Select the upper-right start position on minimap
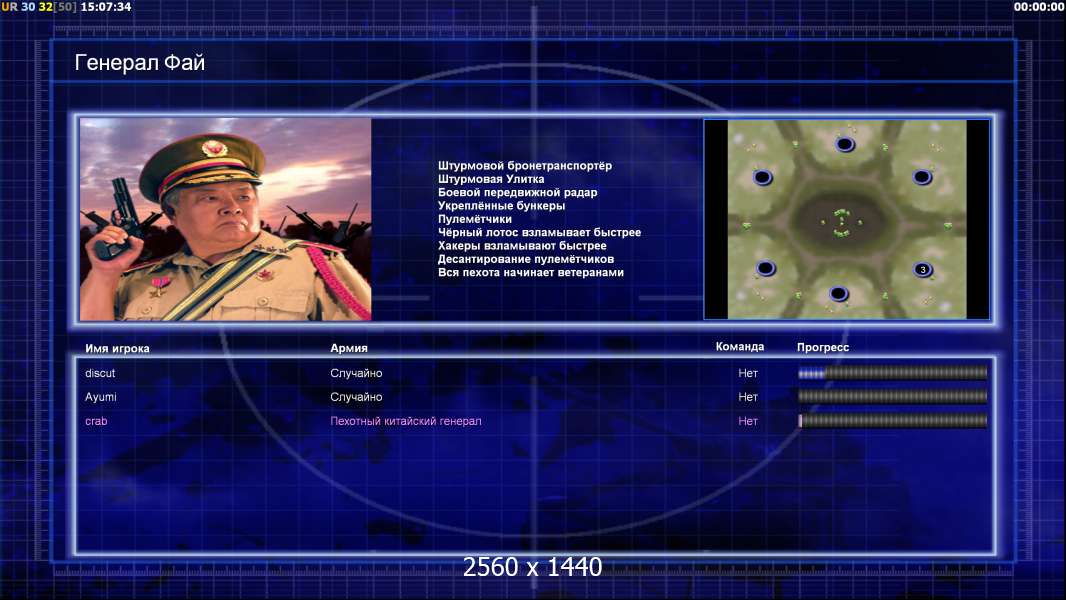 coord(922,177)
